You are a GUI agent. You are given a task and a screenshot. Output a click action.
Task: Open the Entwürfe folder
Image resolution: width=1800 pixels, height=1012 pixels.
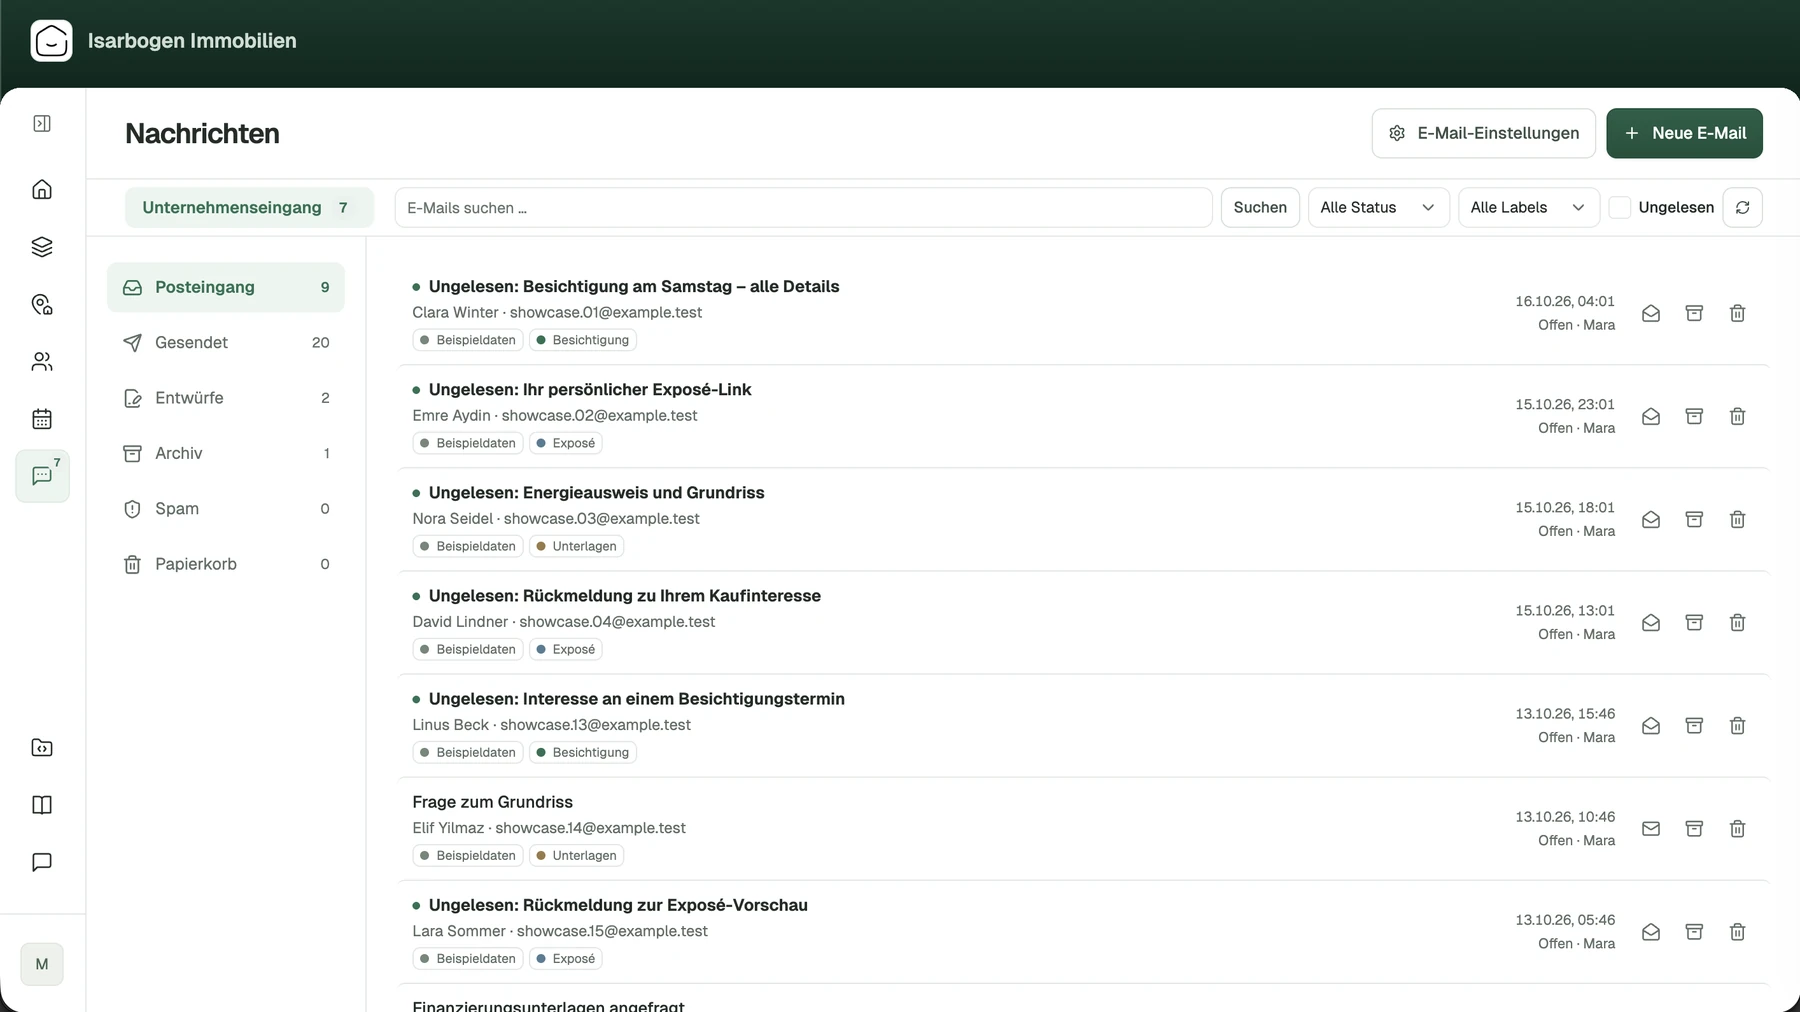pos(226,398)
